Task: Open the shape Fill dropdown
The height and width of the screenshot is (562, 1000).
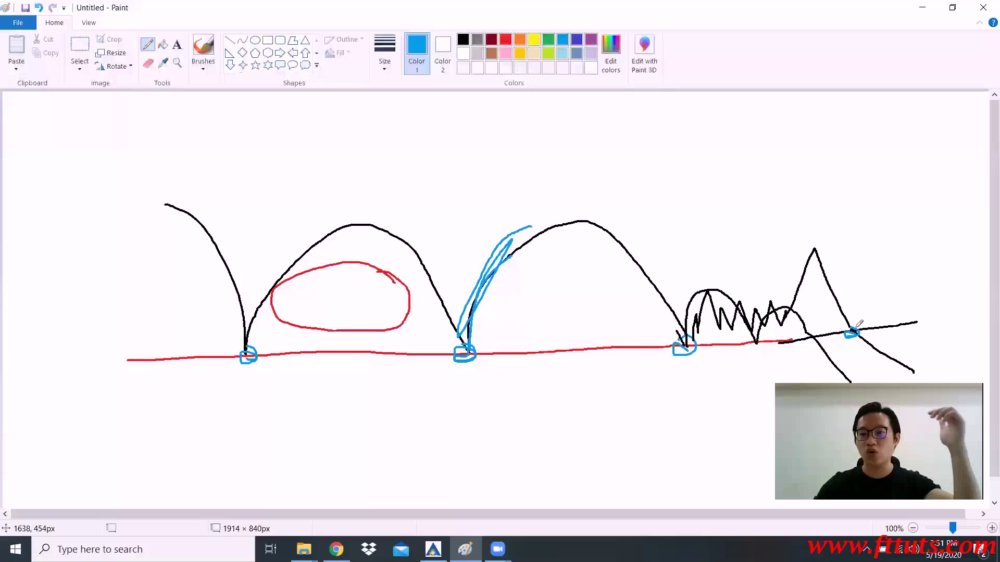Action: pos(338,53)
